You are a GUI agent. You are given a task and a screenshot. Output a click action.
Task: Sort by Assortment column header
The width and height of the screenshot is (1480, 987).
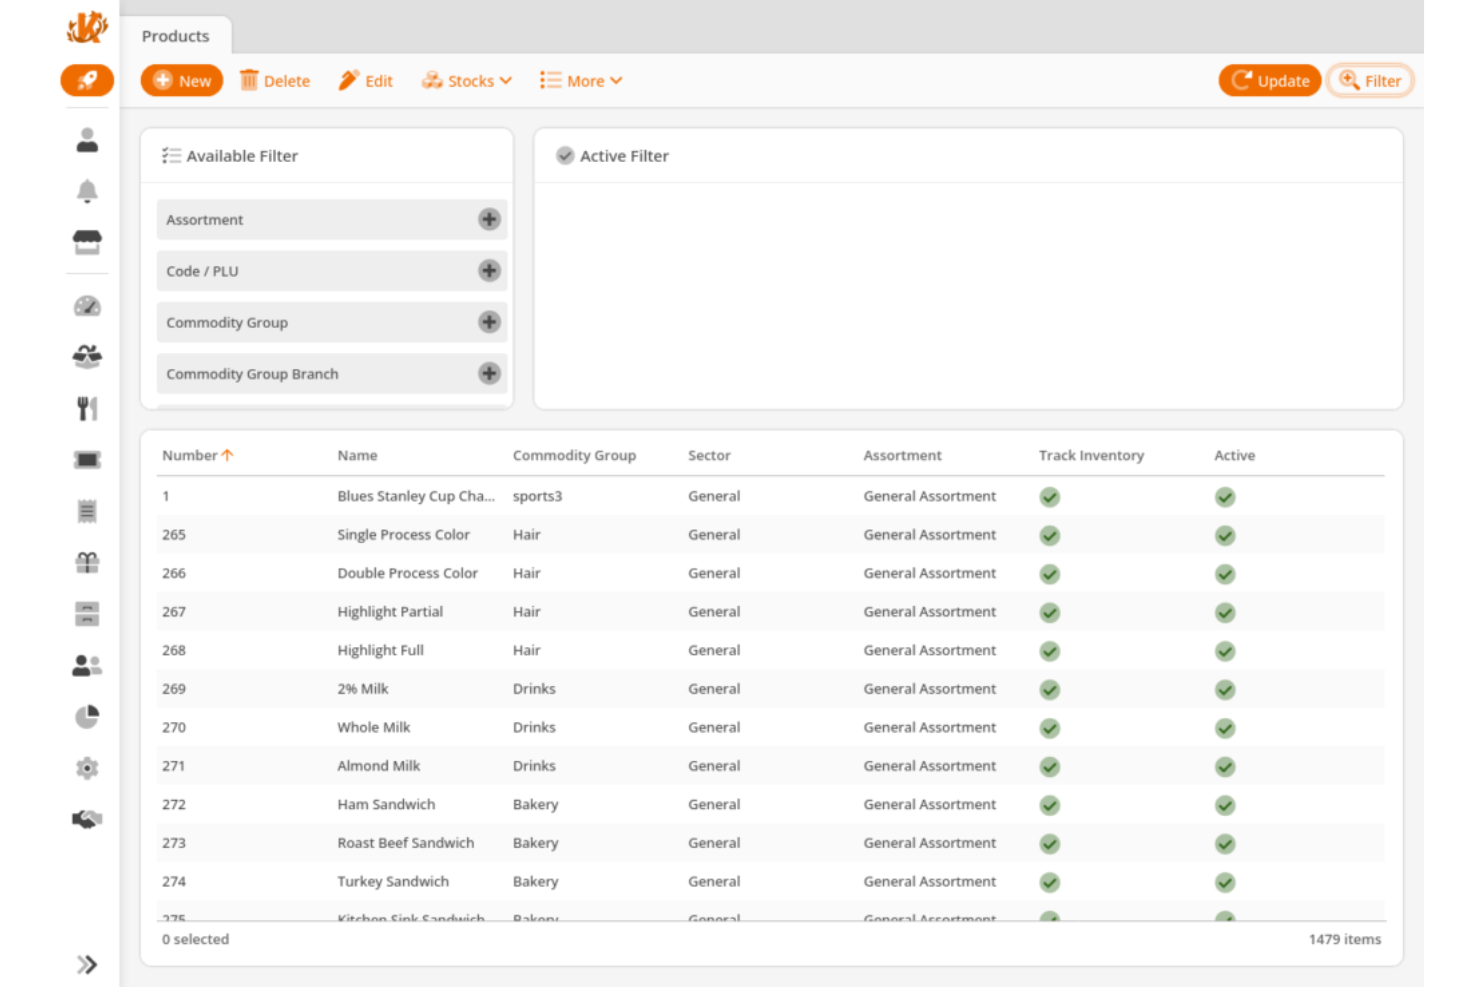tap(902, 455)
